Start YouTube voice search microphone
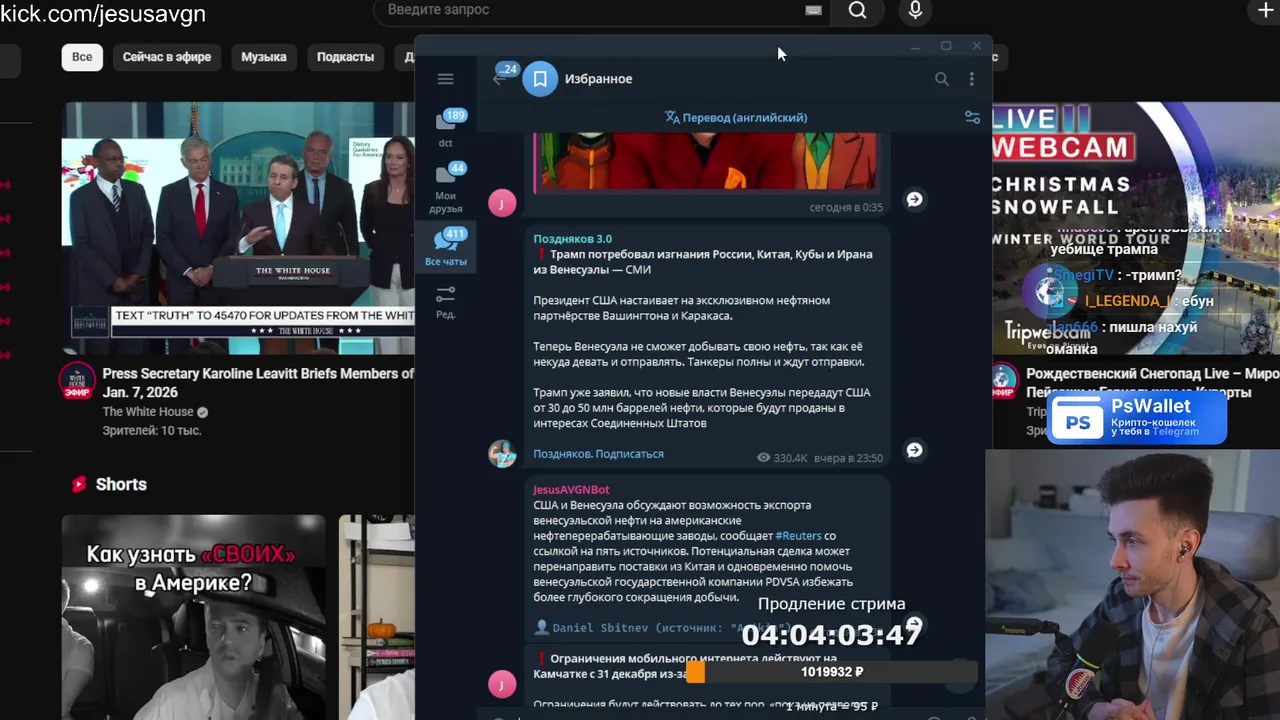This screenshot has height=720, width=1280. tap(915, 10)
